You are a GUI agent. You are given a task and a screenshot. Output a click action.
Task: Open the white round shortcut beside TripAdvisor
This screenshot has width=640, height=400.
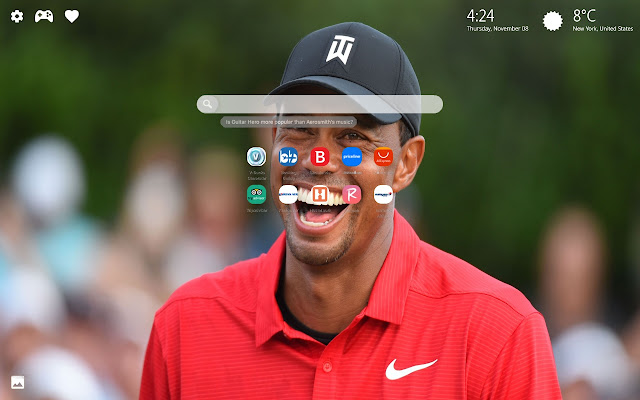coord(288,194)
